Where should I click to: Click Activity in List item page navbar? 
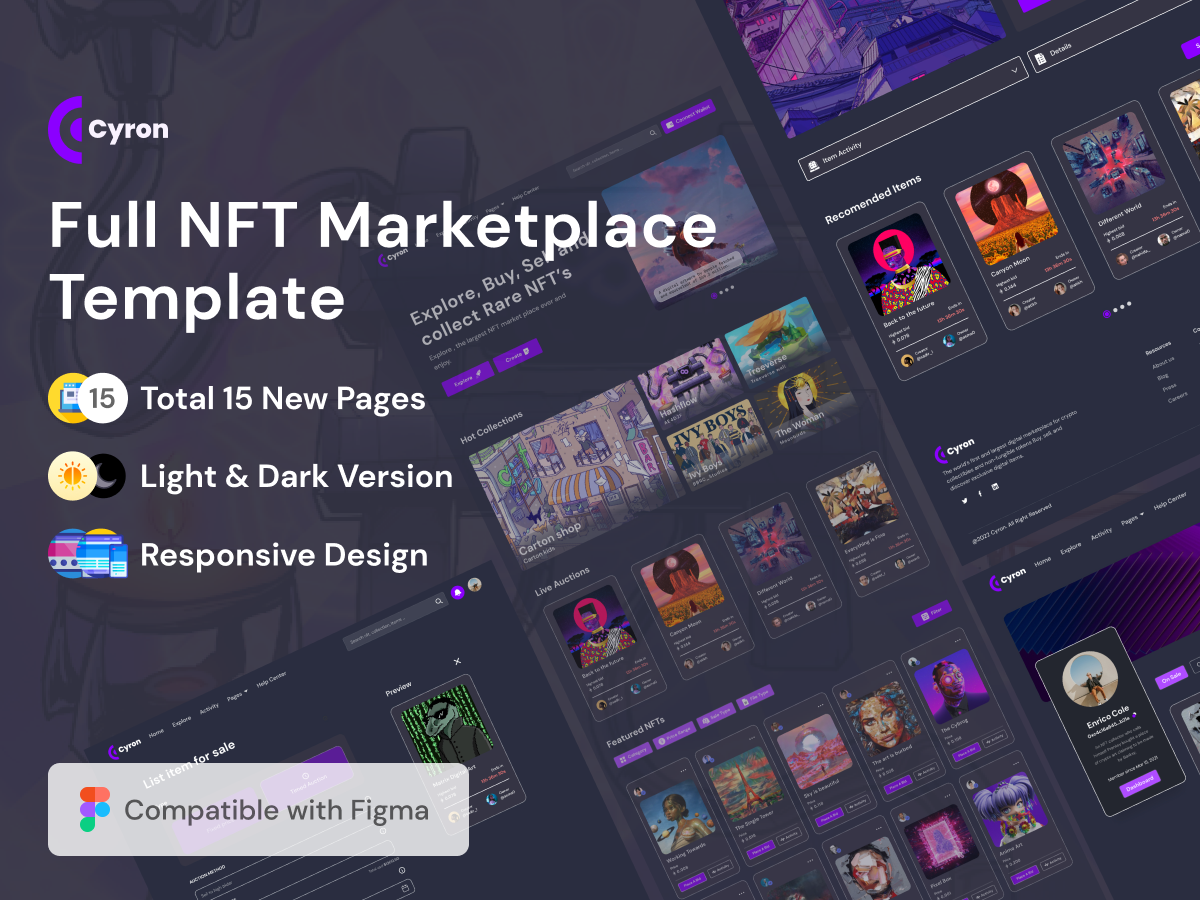pyautogui.click(x=209, y=707)
